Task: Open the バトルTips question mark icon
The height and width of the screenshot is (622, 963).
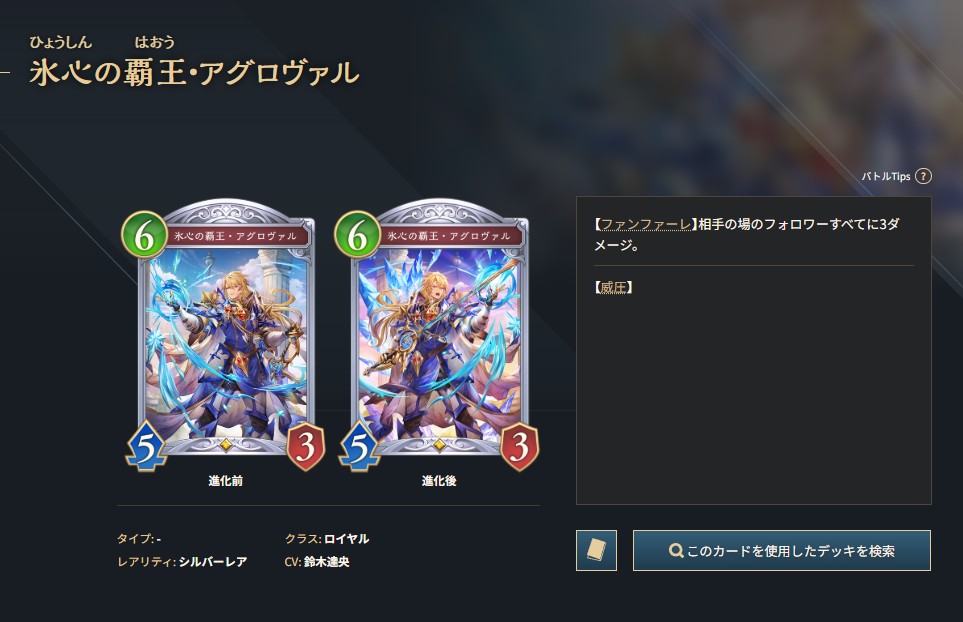Action: tap(923, 176)
